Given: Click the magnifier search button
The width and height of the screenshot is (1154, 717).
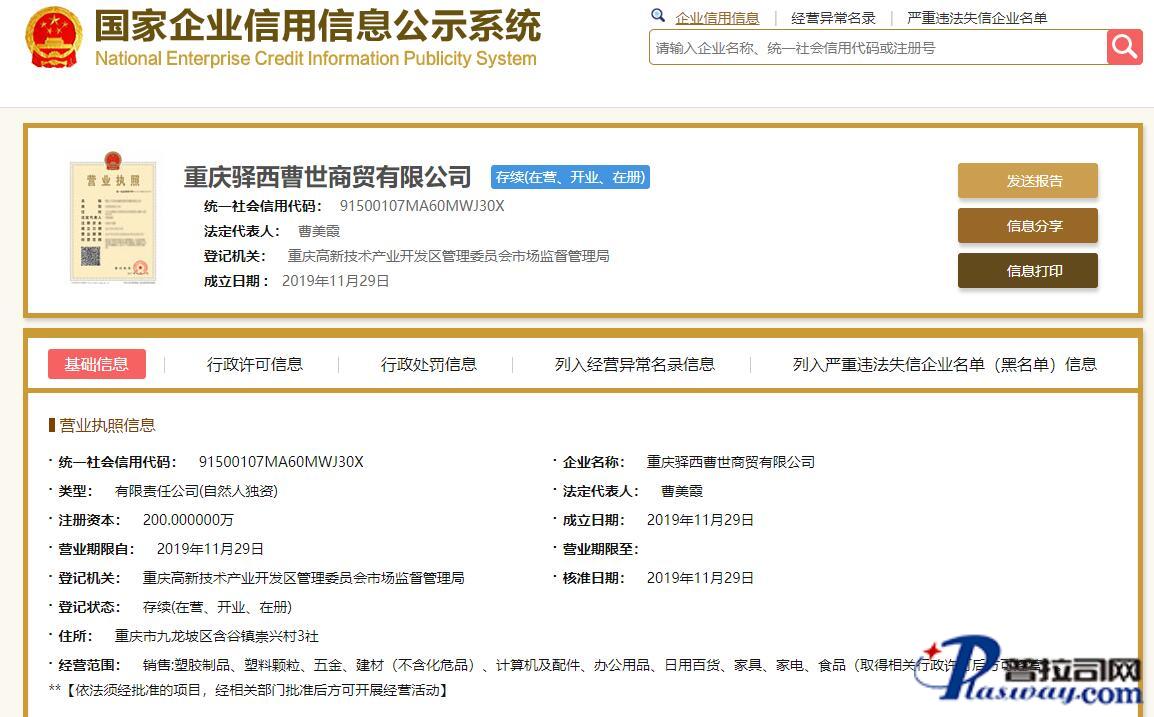Looking at the screenshot, I should (x=1124, y=47).
